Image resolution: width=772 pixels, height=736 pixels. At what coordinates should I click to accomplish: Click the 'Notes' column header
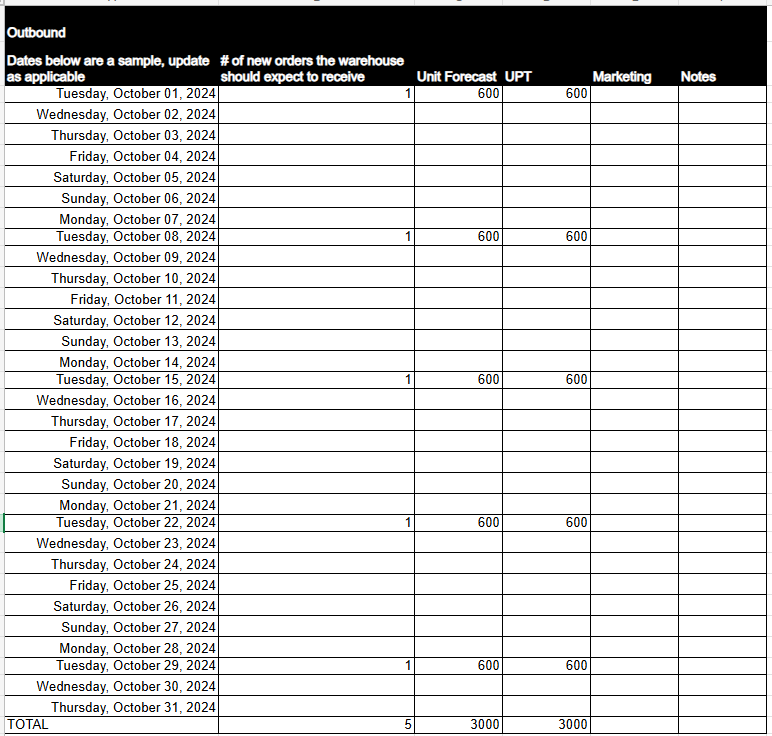click(698, 77)
